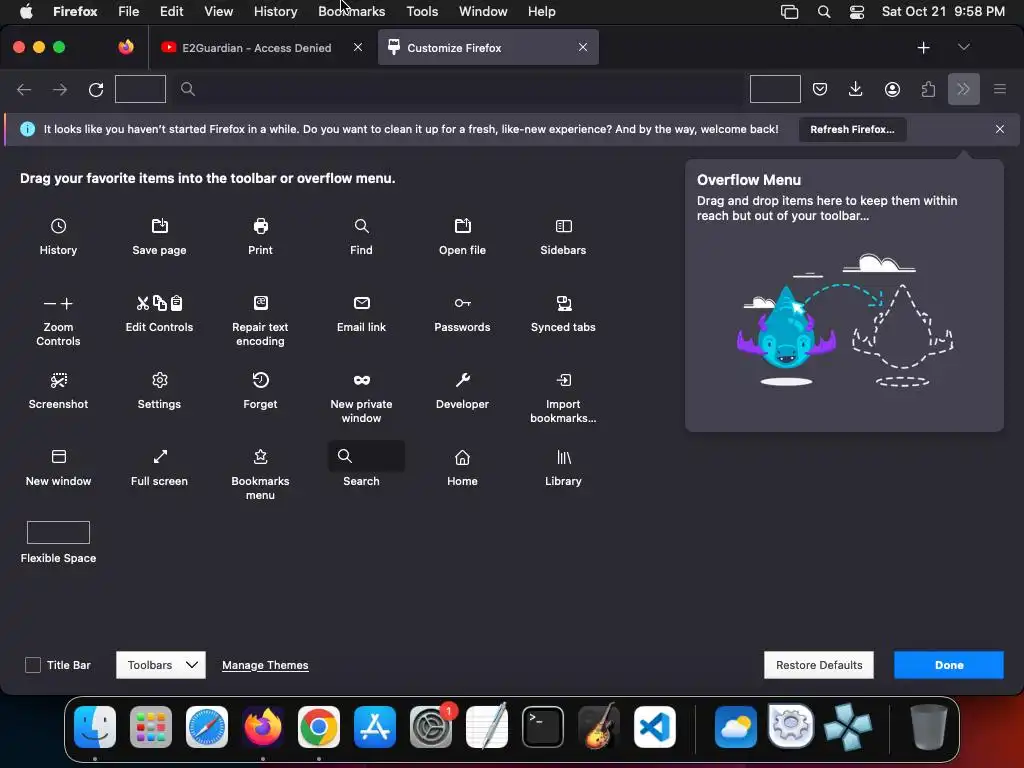Image resolution: width=1024 pixels, height=768 pixels.
Task: Select the Settings gear item in the customize grid
Action: coord(159,391)
